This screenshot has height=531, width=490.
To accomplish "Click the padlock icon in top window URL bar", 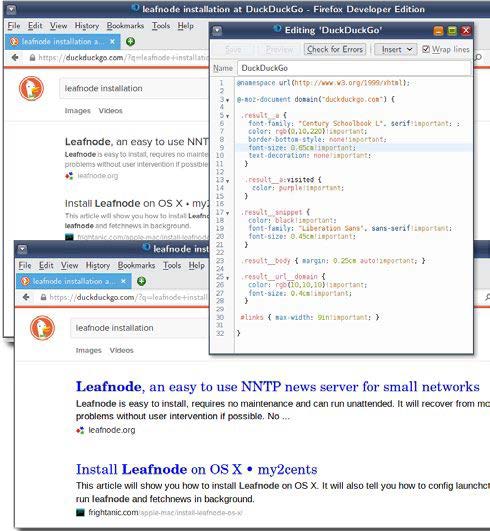I will (x=32, y=58).
